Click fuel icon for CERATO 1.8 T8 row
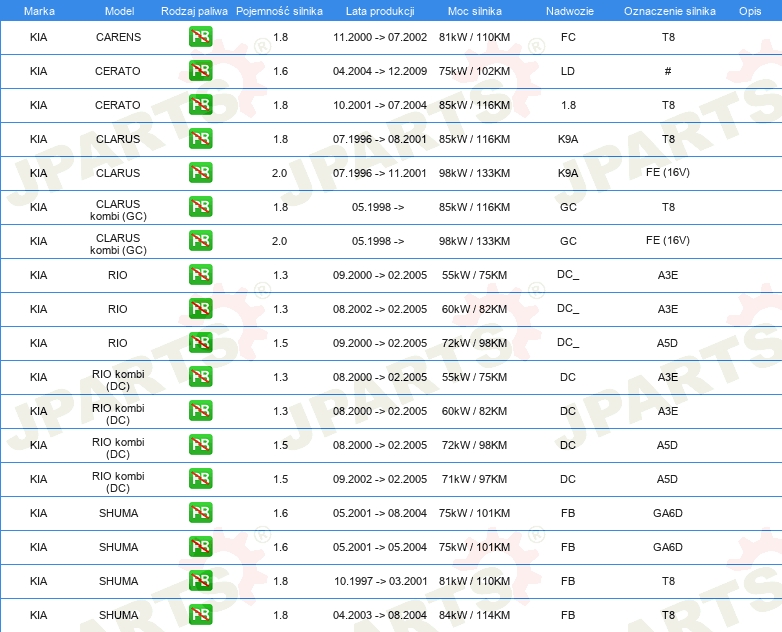This screenshot has height=632, width=782. click(200, 105)
